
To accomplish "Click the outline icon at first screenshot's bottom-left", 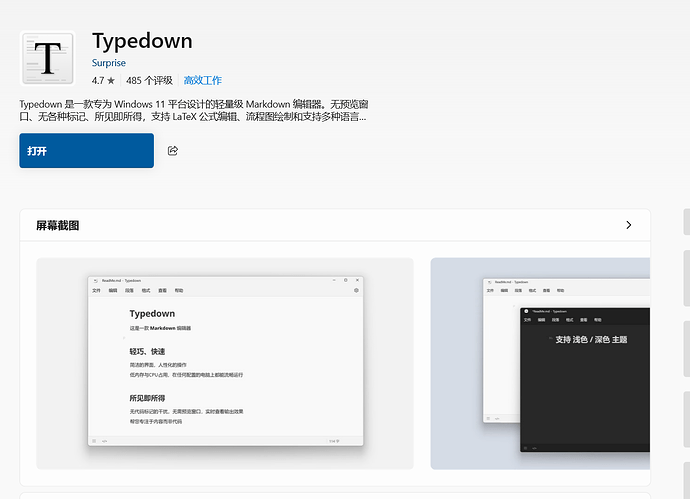I will tap(94, 441).
